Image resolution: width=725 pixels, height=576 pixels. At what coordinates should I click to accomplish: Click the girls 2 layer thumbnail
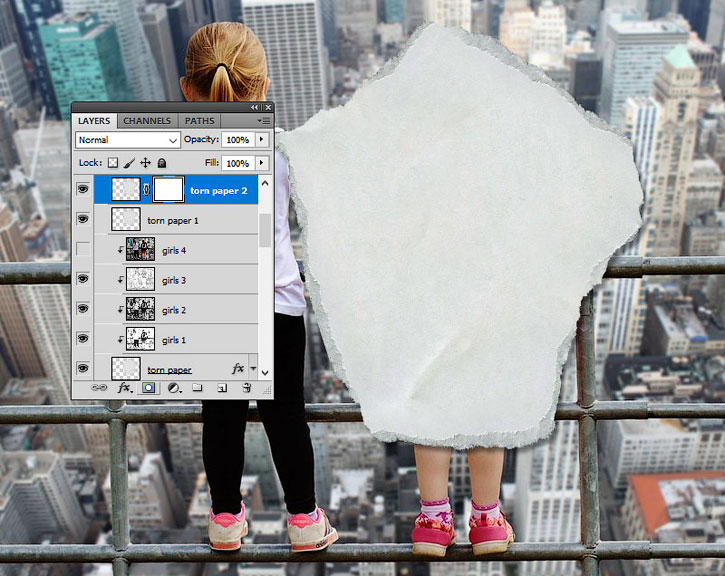click(141, 309)
